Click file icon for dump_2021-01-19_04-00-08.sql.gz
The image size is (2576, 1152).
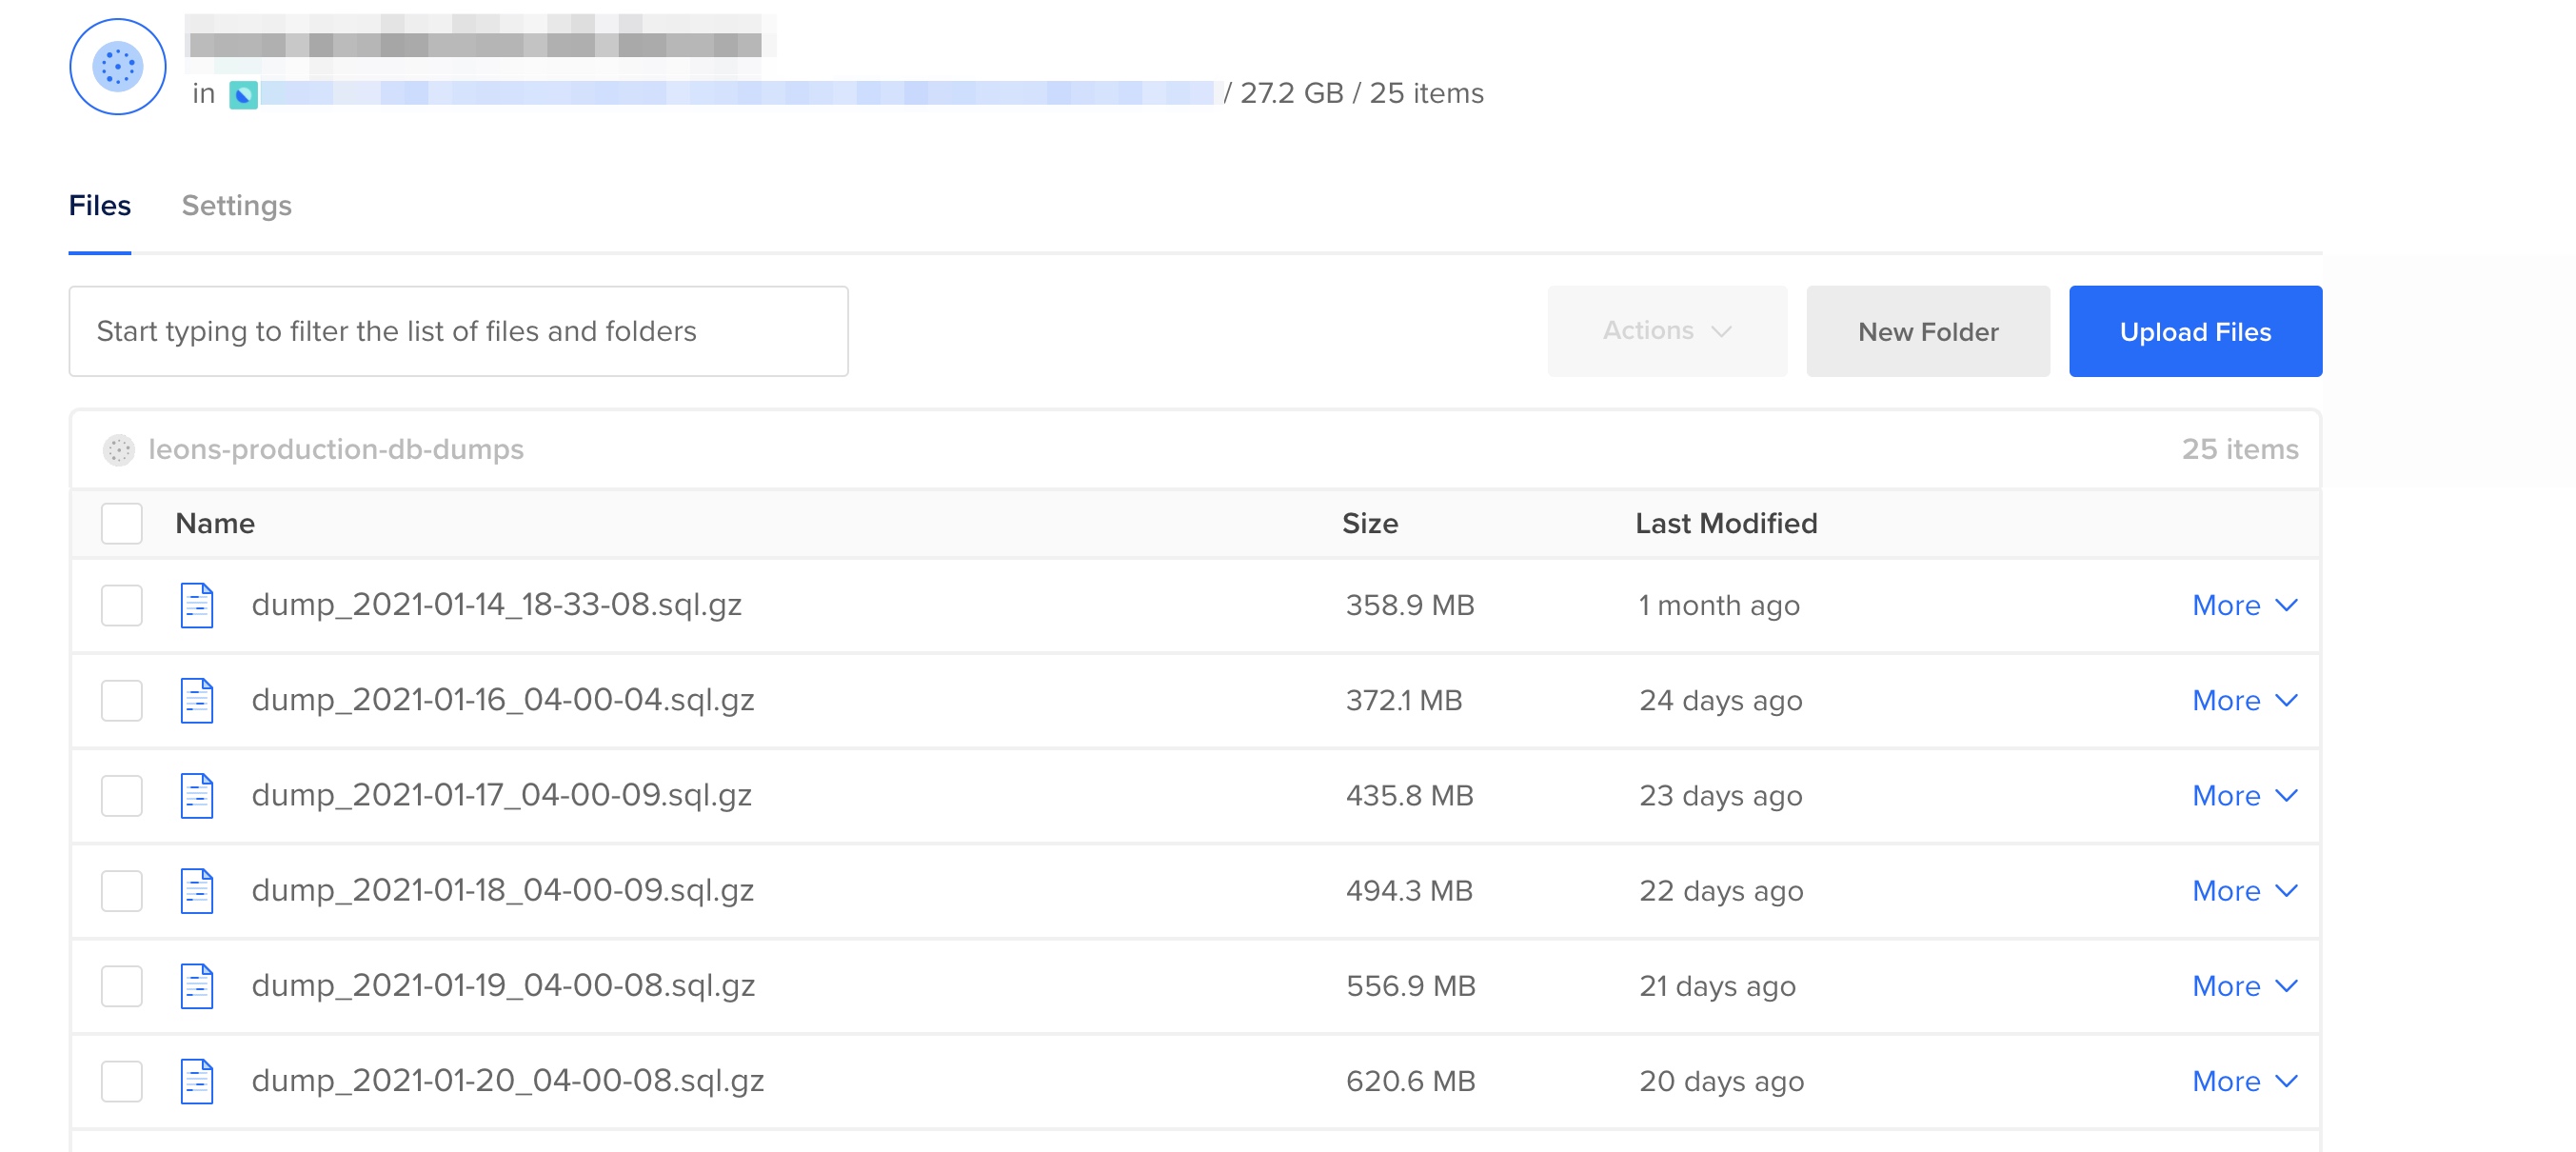tap(197, 986)
